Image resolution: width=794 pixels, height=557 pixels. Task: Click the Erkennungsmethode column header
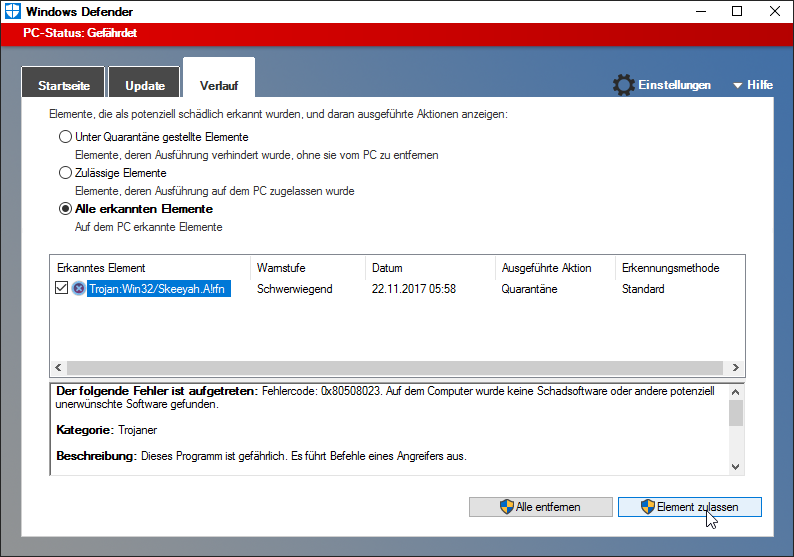click(680, 268)
